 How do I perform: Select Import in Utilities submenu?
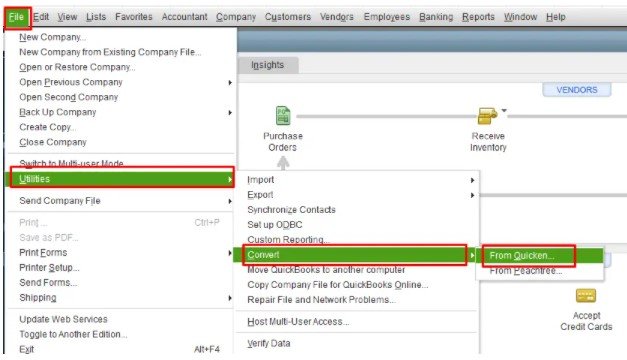[x=261, y=180]
